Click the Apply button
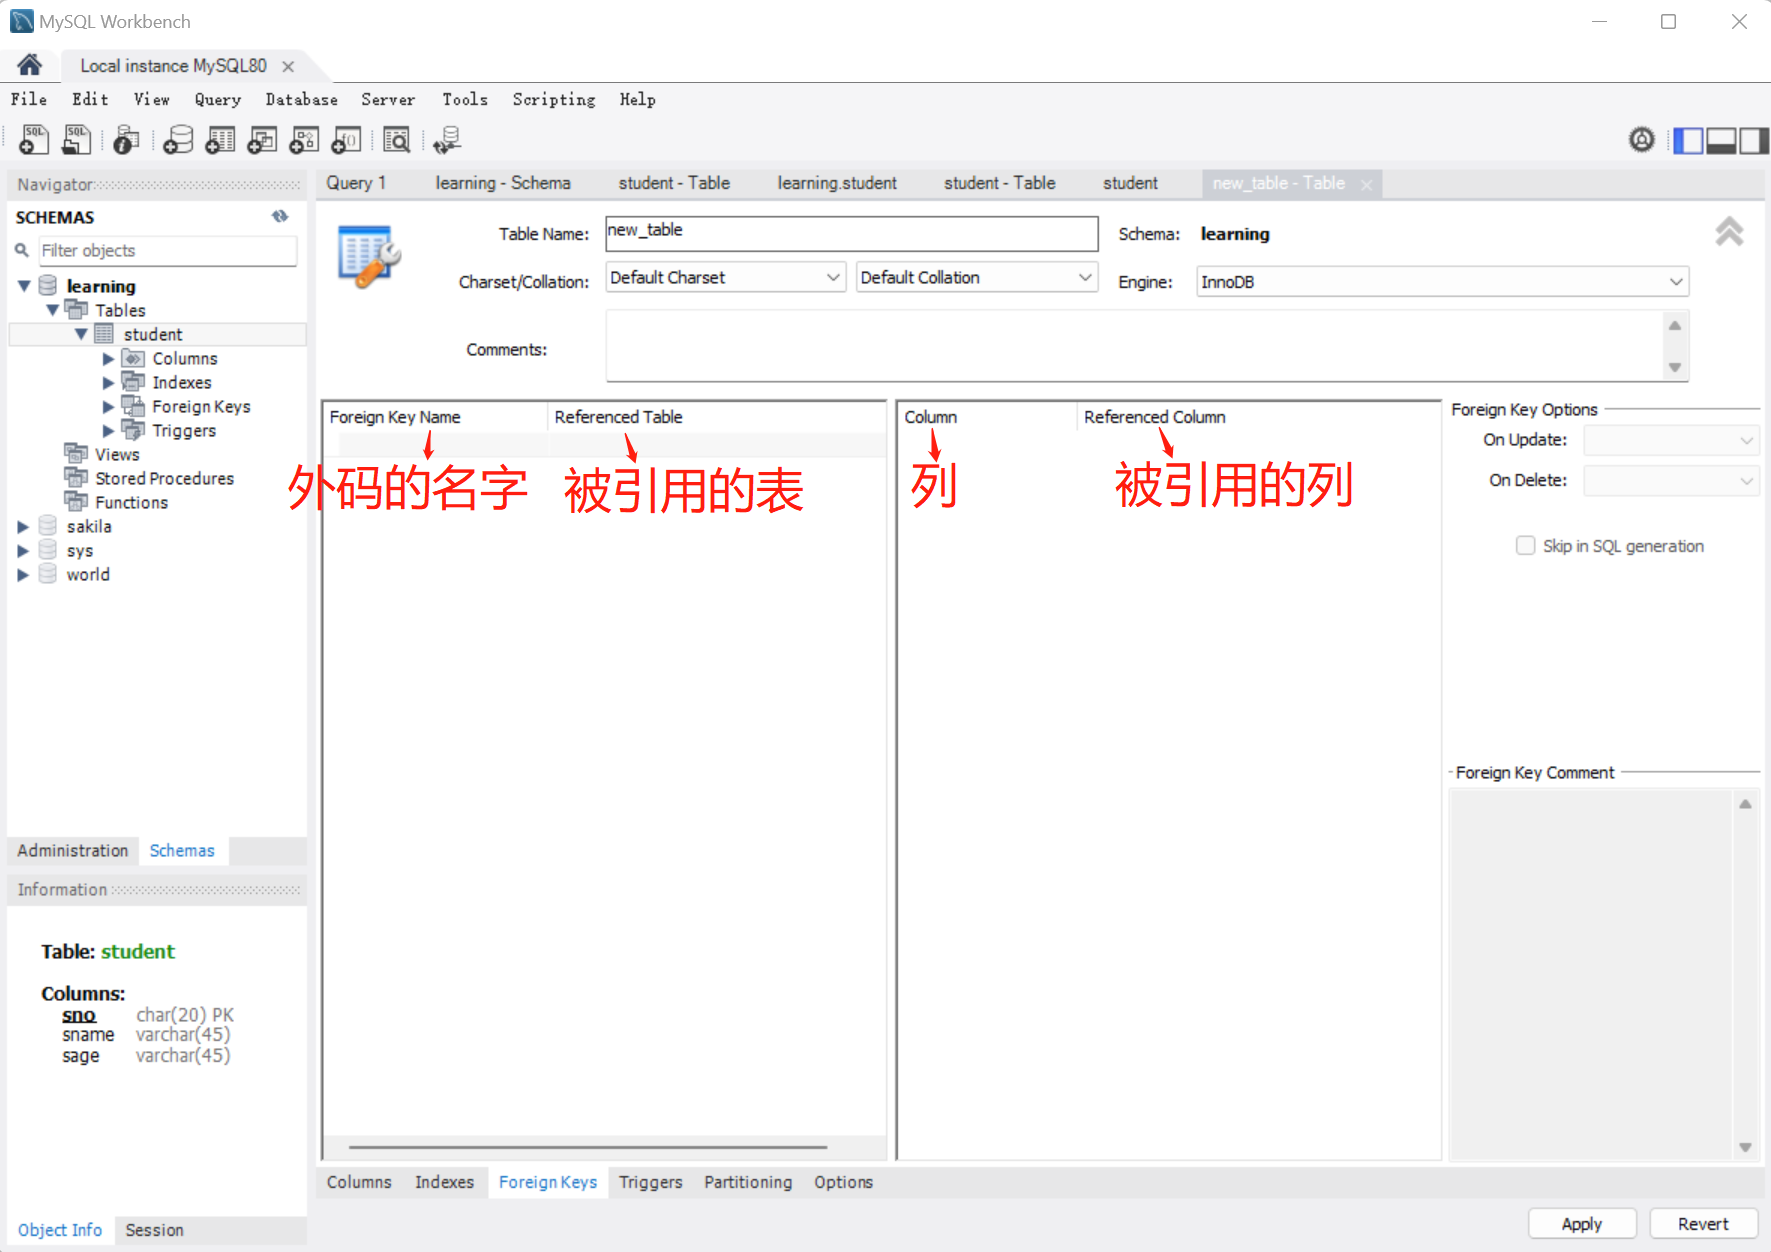1771x1252 pixels. (1581, 1223)
